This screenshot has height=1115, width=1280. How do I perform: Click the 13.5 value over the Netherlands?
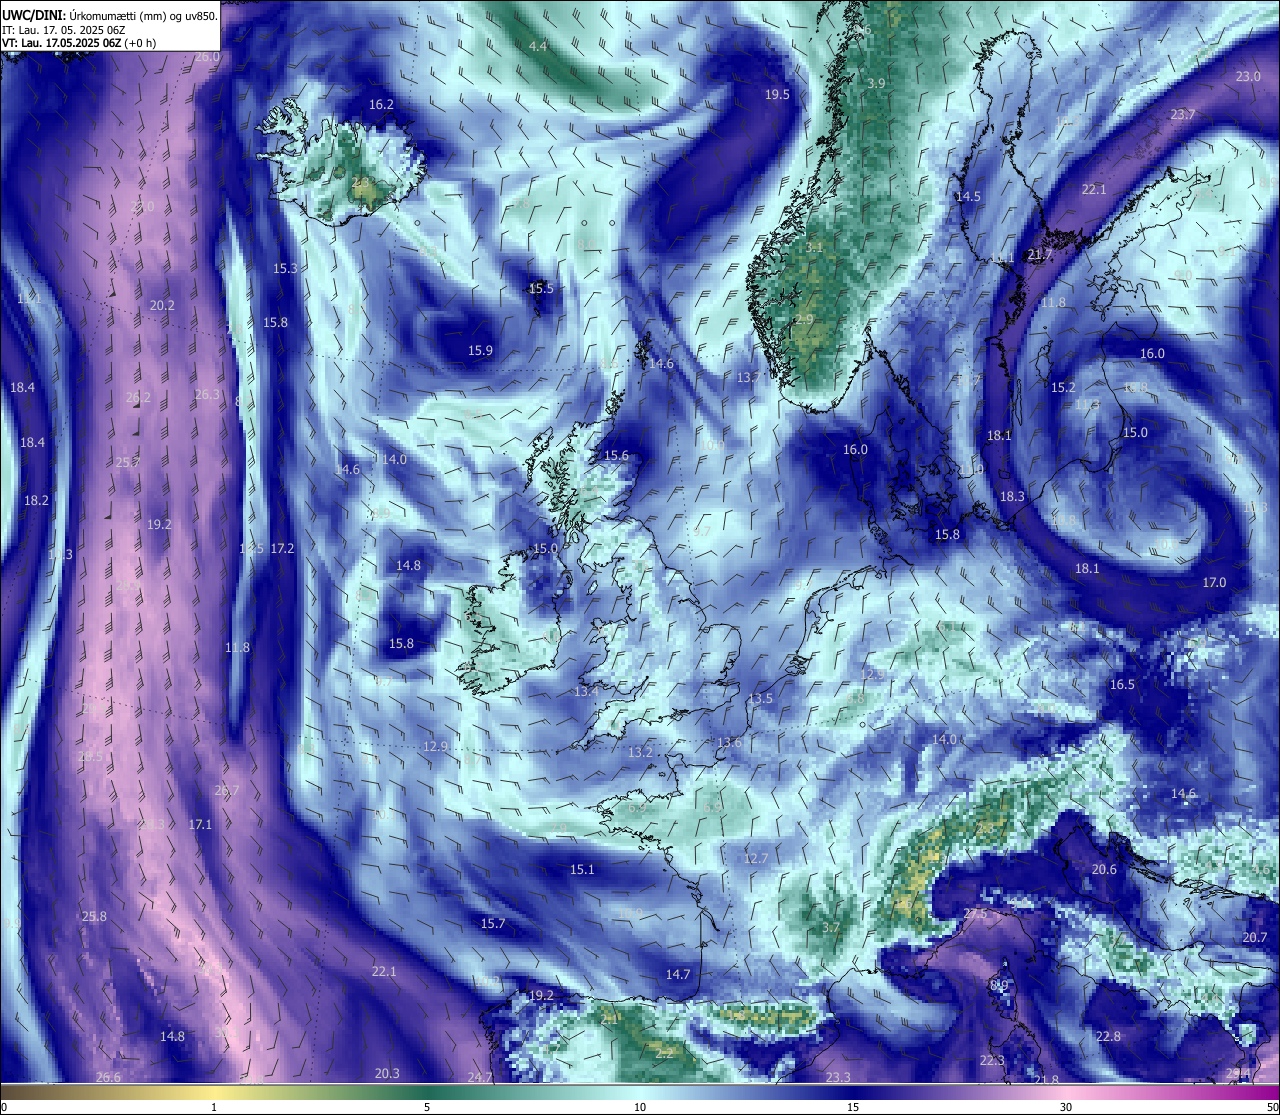point(761,698)
